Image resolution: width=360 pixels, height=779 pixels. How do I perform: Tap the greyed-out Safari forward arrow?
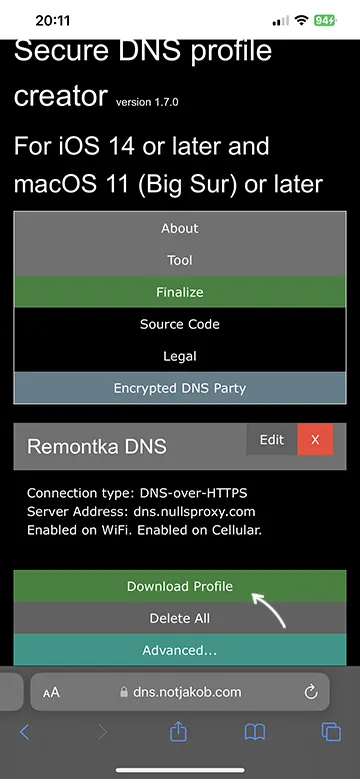click(x=102, y=731)
